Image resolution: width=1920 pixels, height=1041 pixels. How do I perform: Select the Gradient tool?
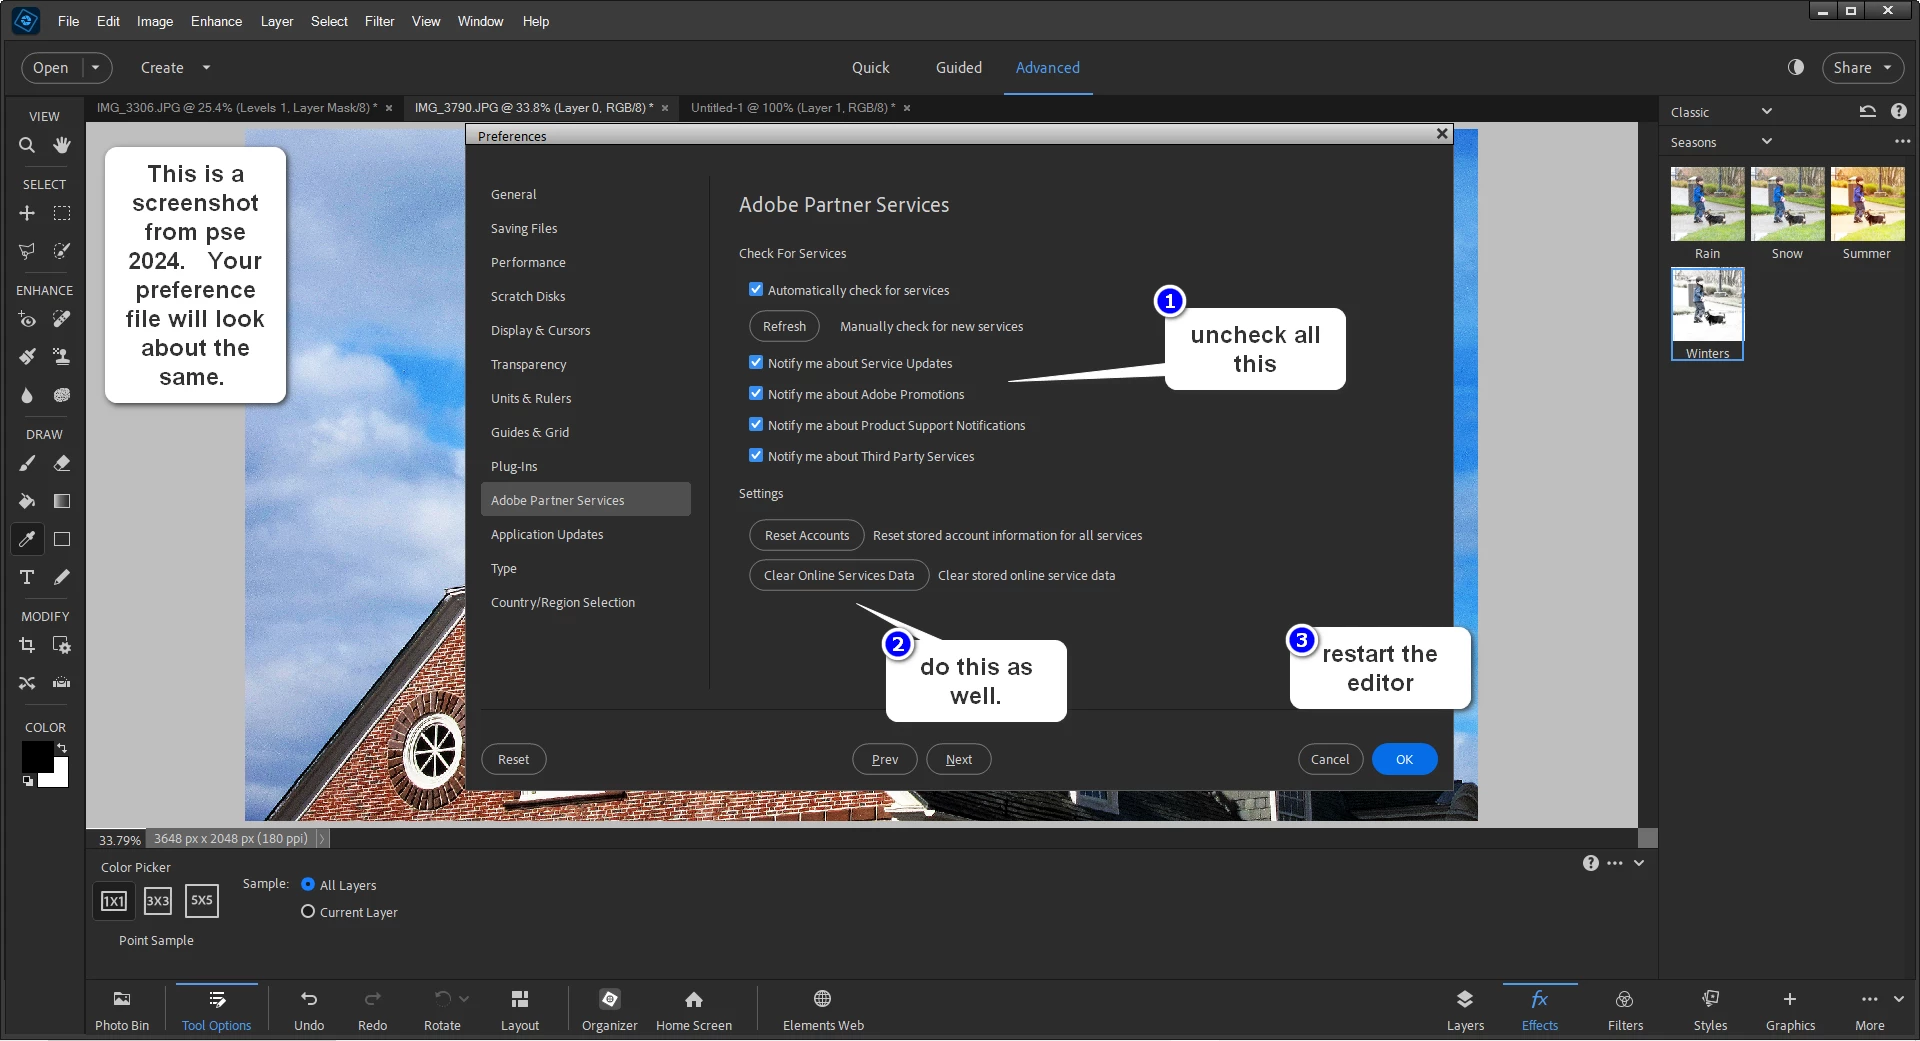(x=62, y=501)
